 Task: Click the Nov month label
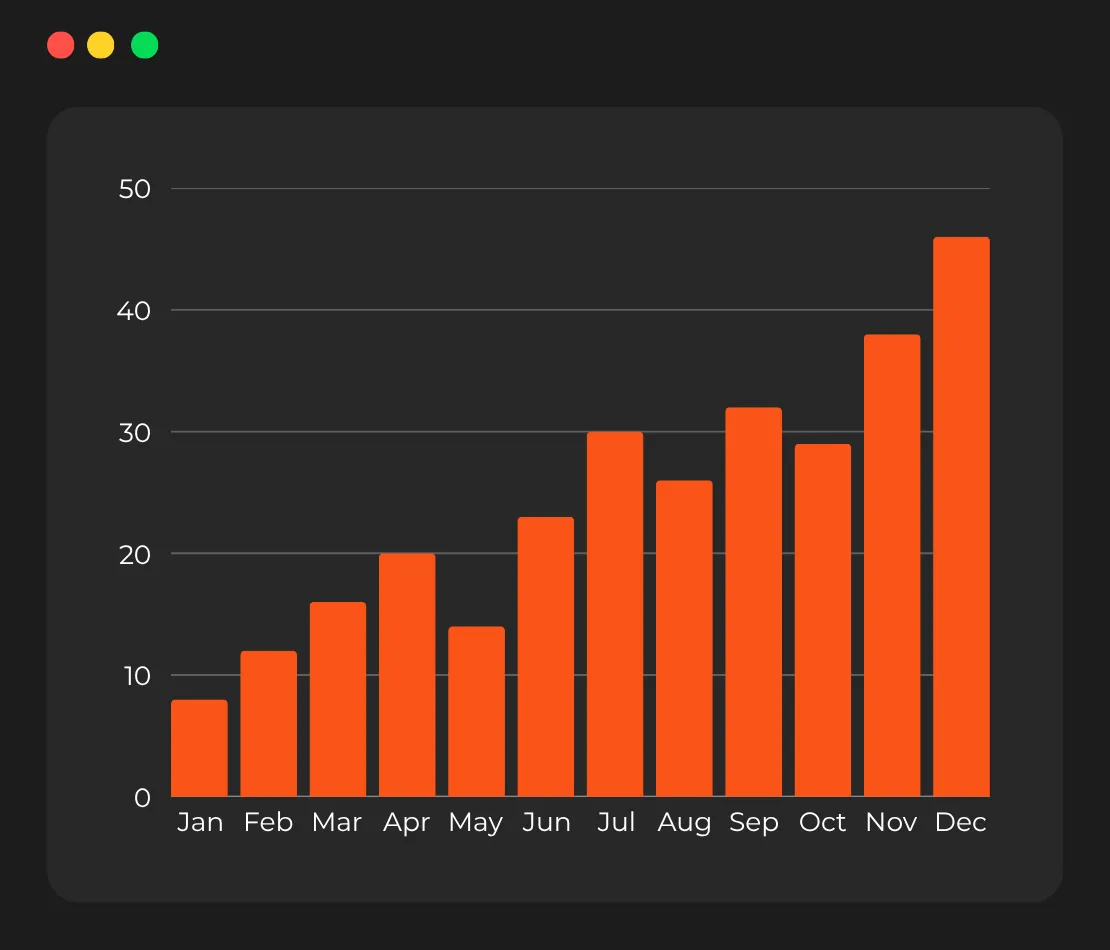pyautogui.click(x=891, y=823)
